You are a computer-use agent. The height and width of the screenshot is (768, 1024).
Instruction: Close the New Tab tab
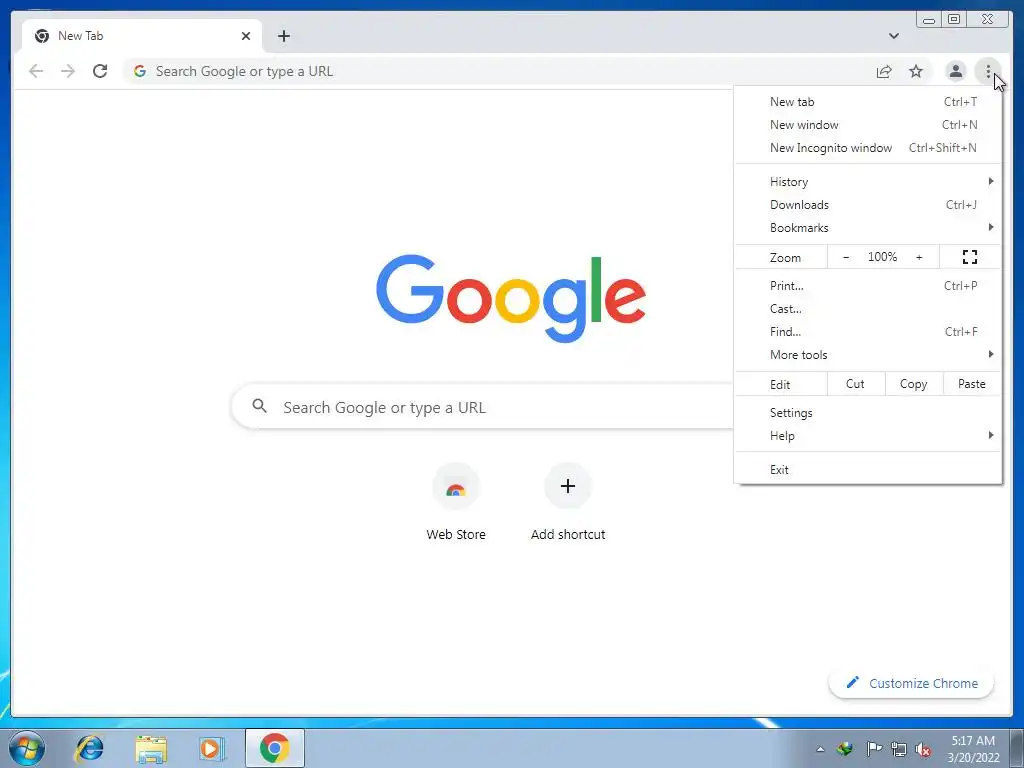point(246,36)
